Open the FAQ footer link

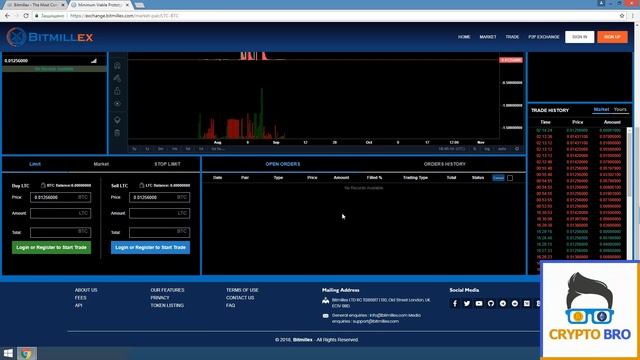pyautogui.click(x=230, y=305)
